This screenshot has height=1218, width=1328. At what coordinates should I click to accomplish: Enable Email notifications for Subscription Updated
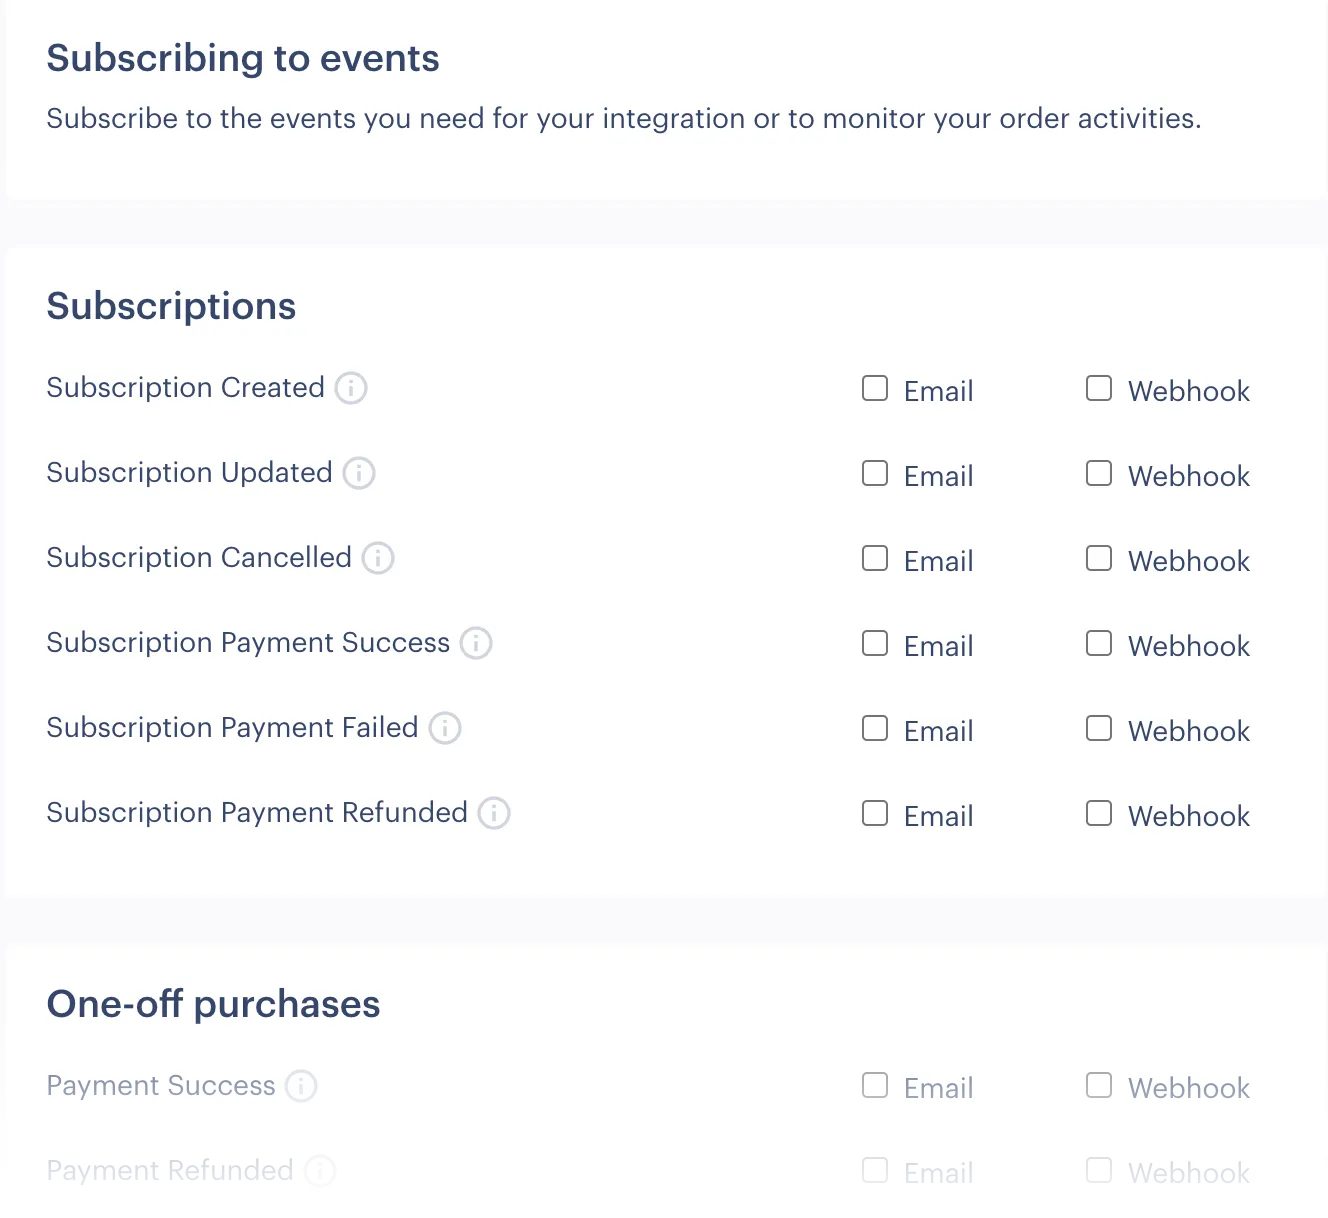click(x=875, y=473)
